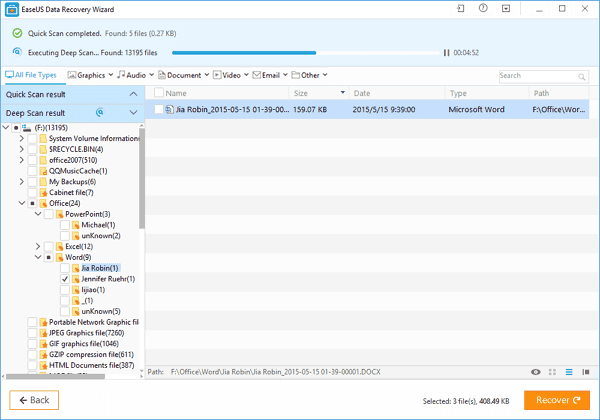
Task: Tick the lijiao folder checkbox
Action: point(65,290)
